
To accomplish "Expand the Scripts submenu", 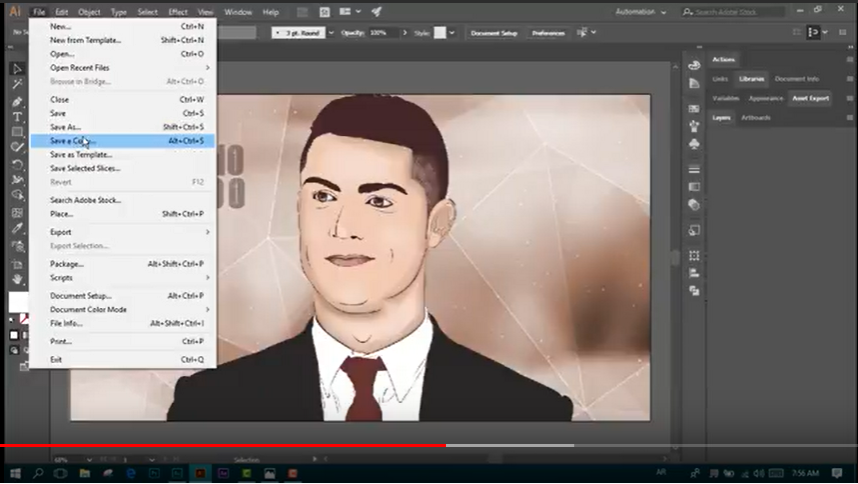I will [x=123, y=278].
